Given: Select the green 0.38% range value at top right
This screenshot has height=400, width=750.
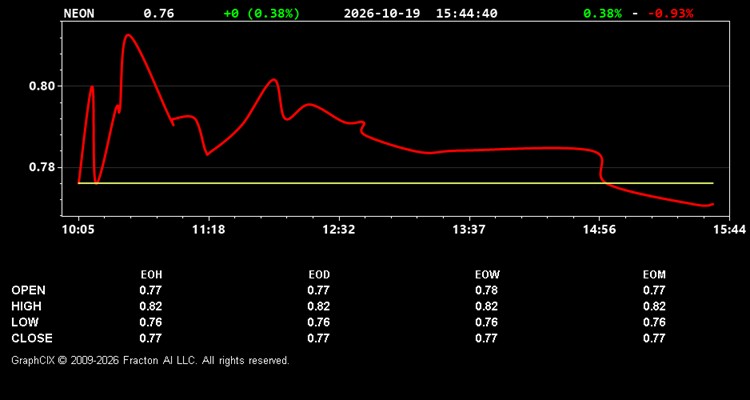Looking at the screenshot, I should pyautogui.click(x=602, y=13).
